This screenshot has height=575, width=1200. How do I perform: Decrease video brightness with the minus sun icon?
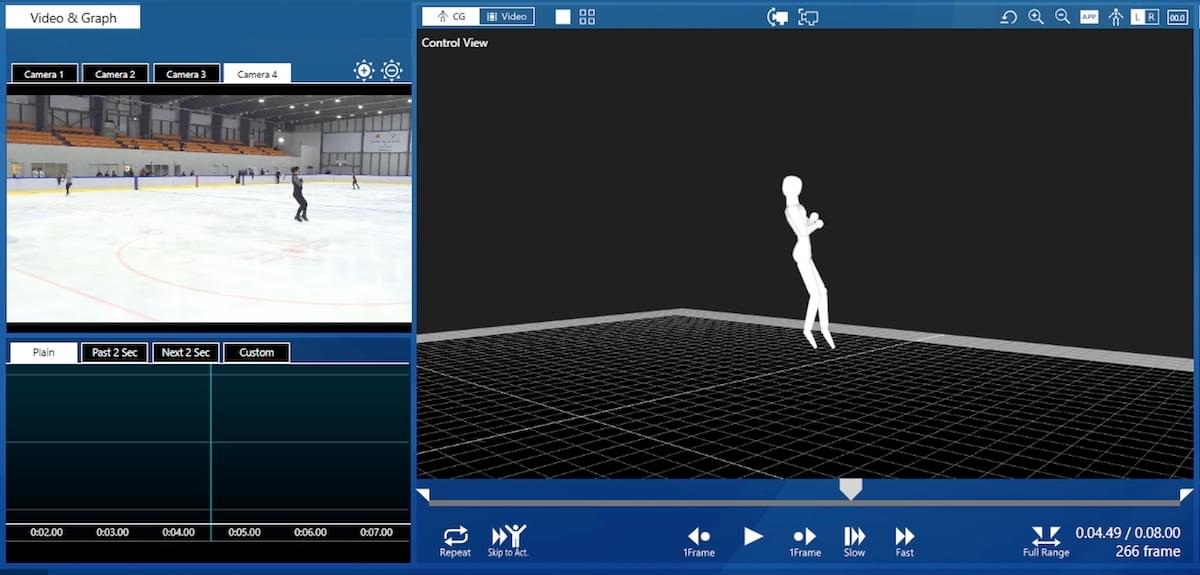coord(392,71)
